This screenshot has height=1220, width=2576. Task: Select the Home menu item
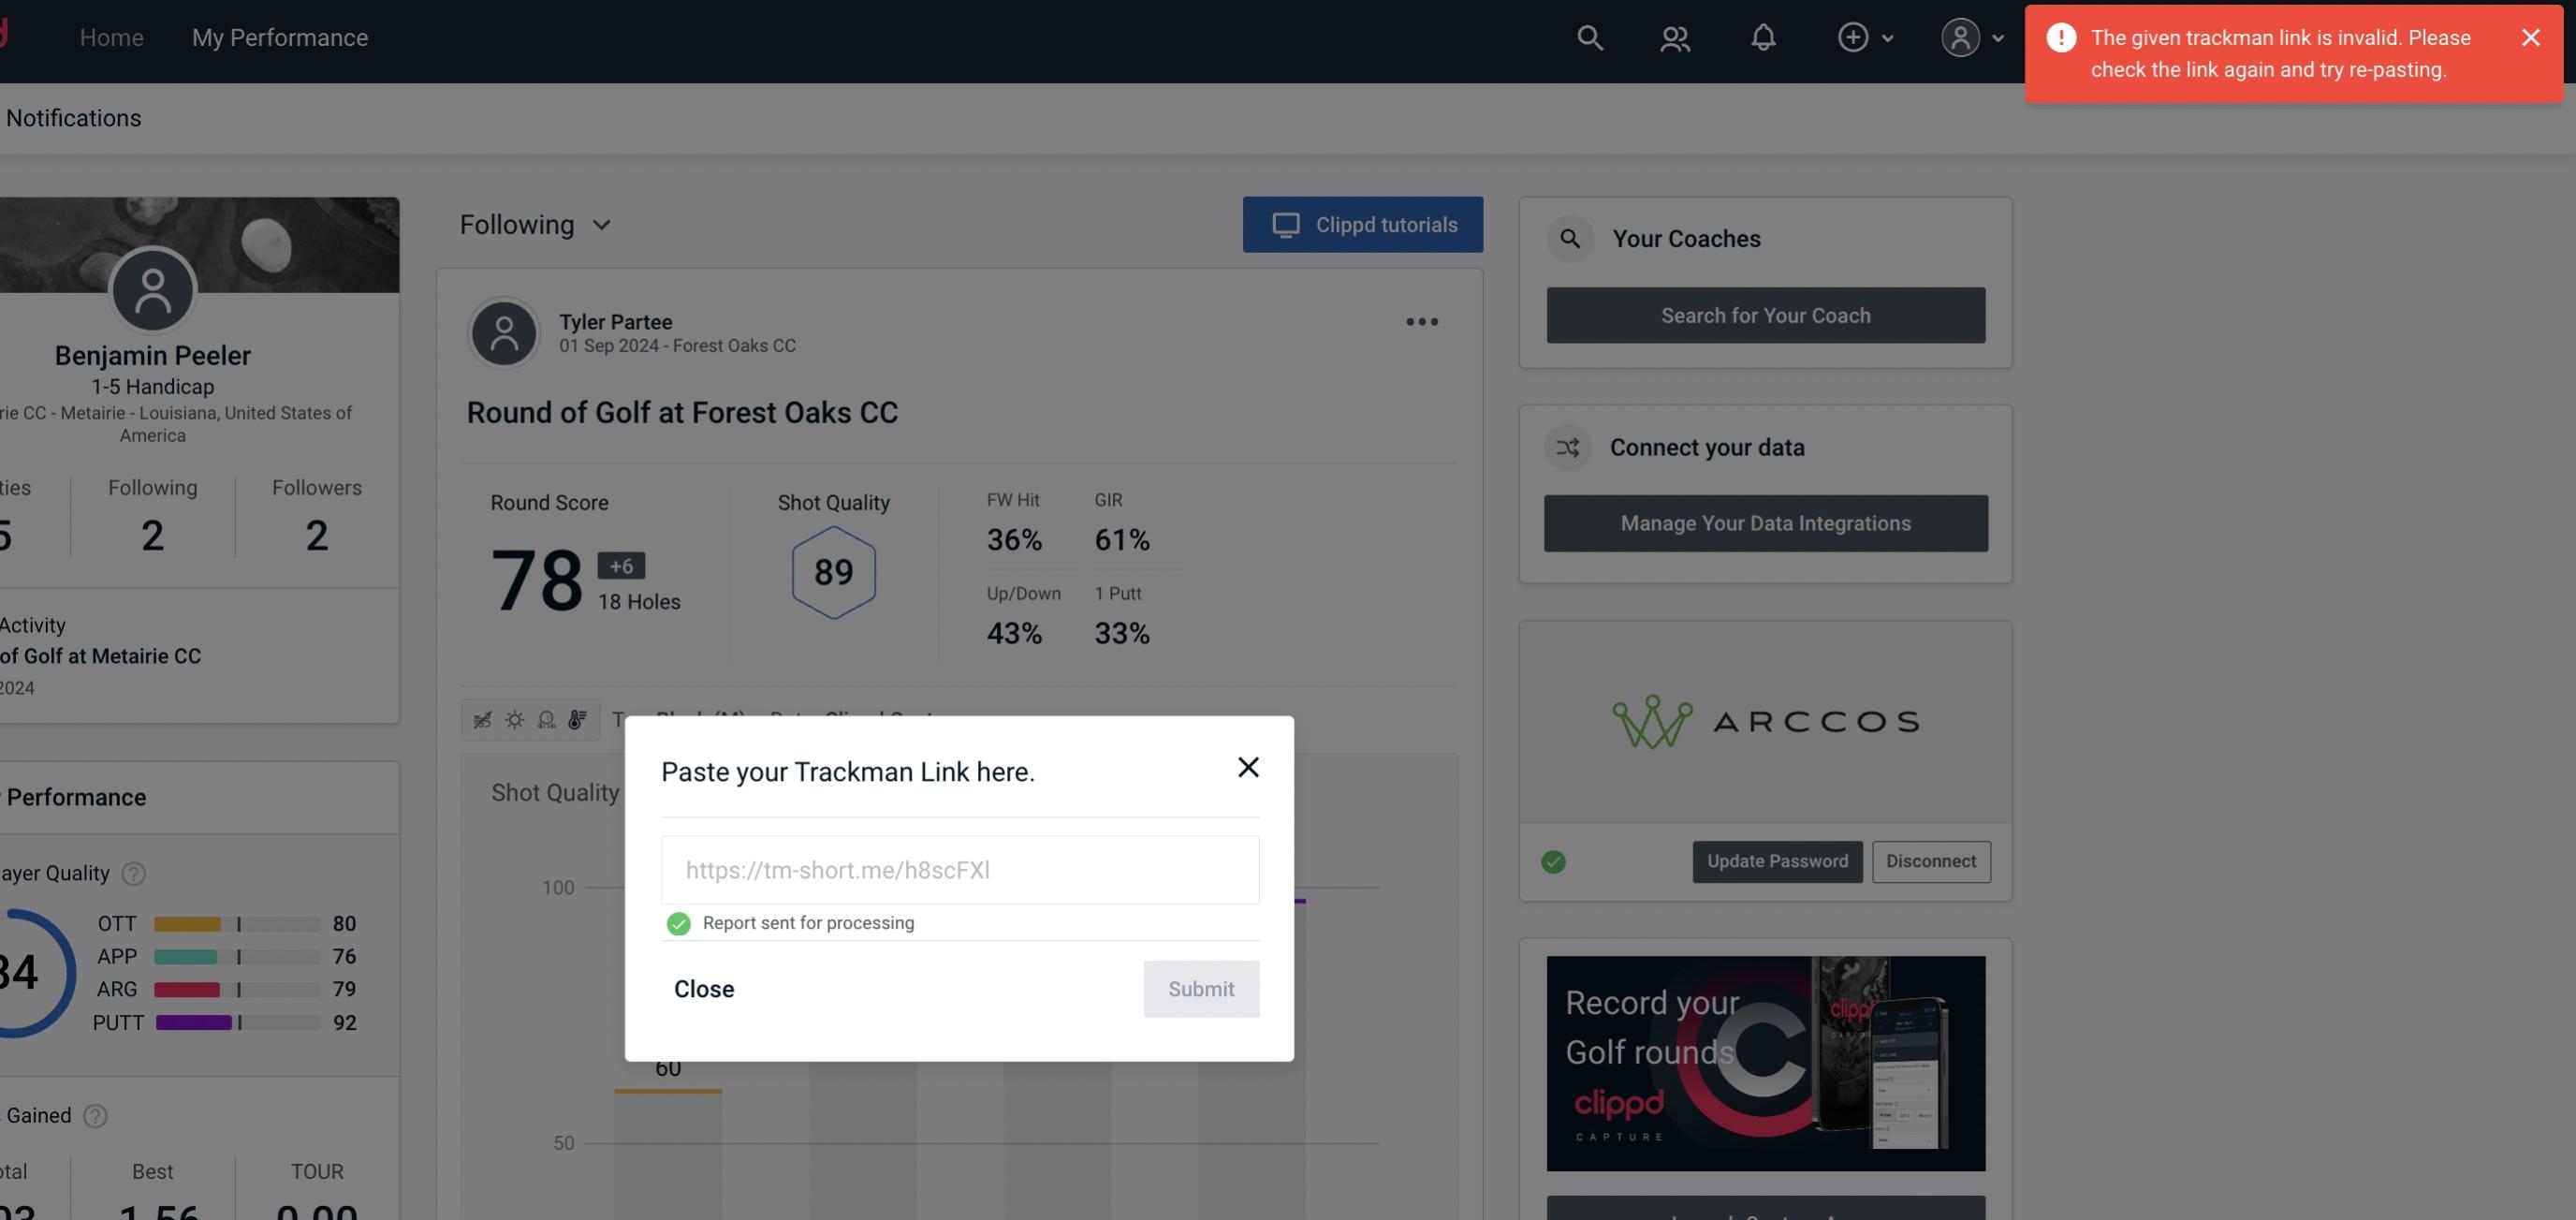point(111,37)
